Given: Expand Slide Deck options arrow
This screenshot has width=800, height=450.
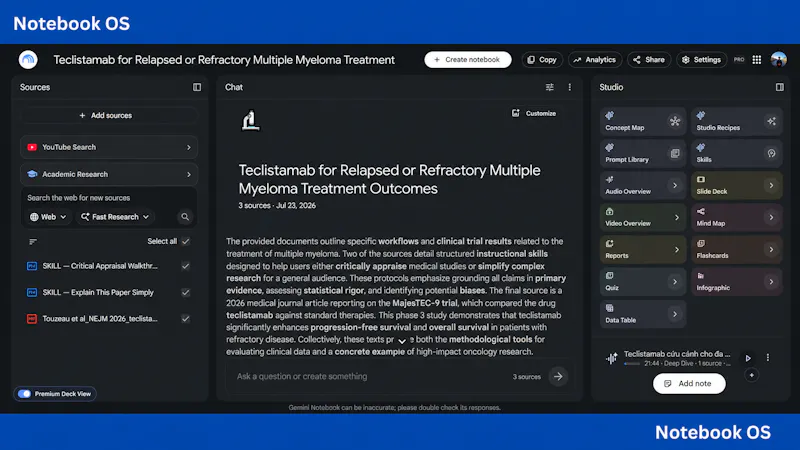Looking at the screenshot, I should pos(771,186).
